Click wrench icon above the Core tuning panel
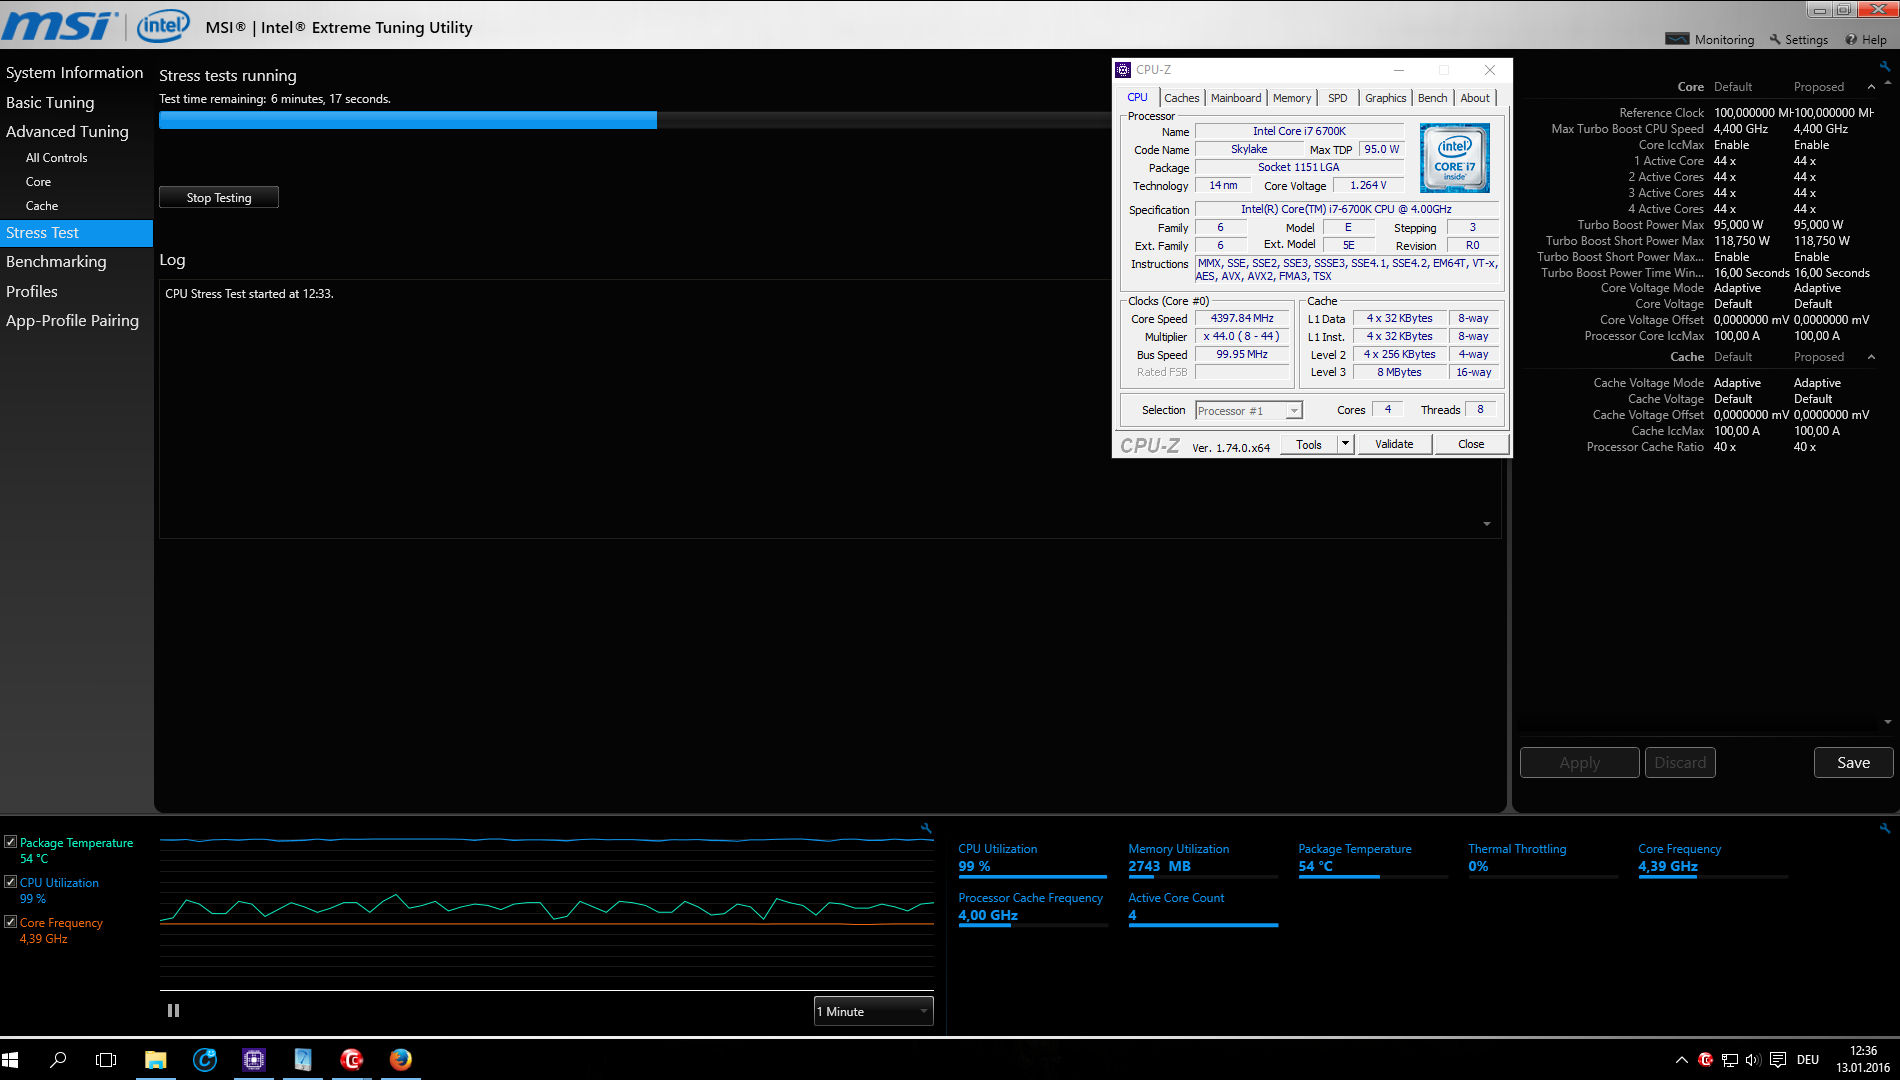The width and height of the screenshot is (1900, 1080). (1885, 67)
